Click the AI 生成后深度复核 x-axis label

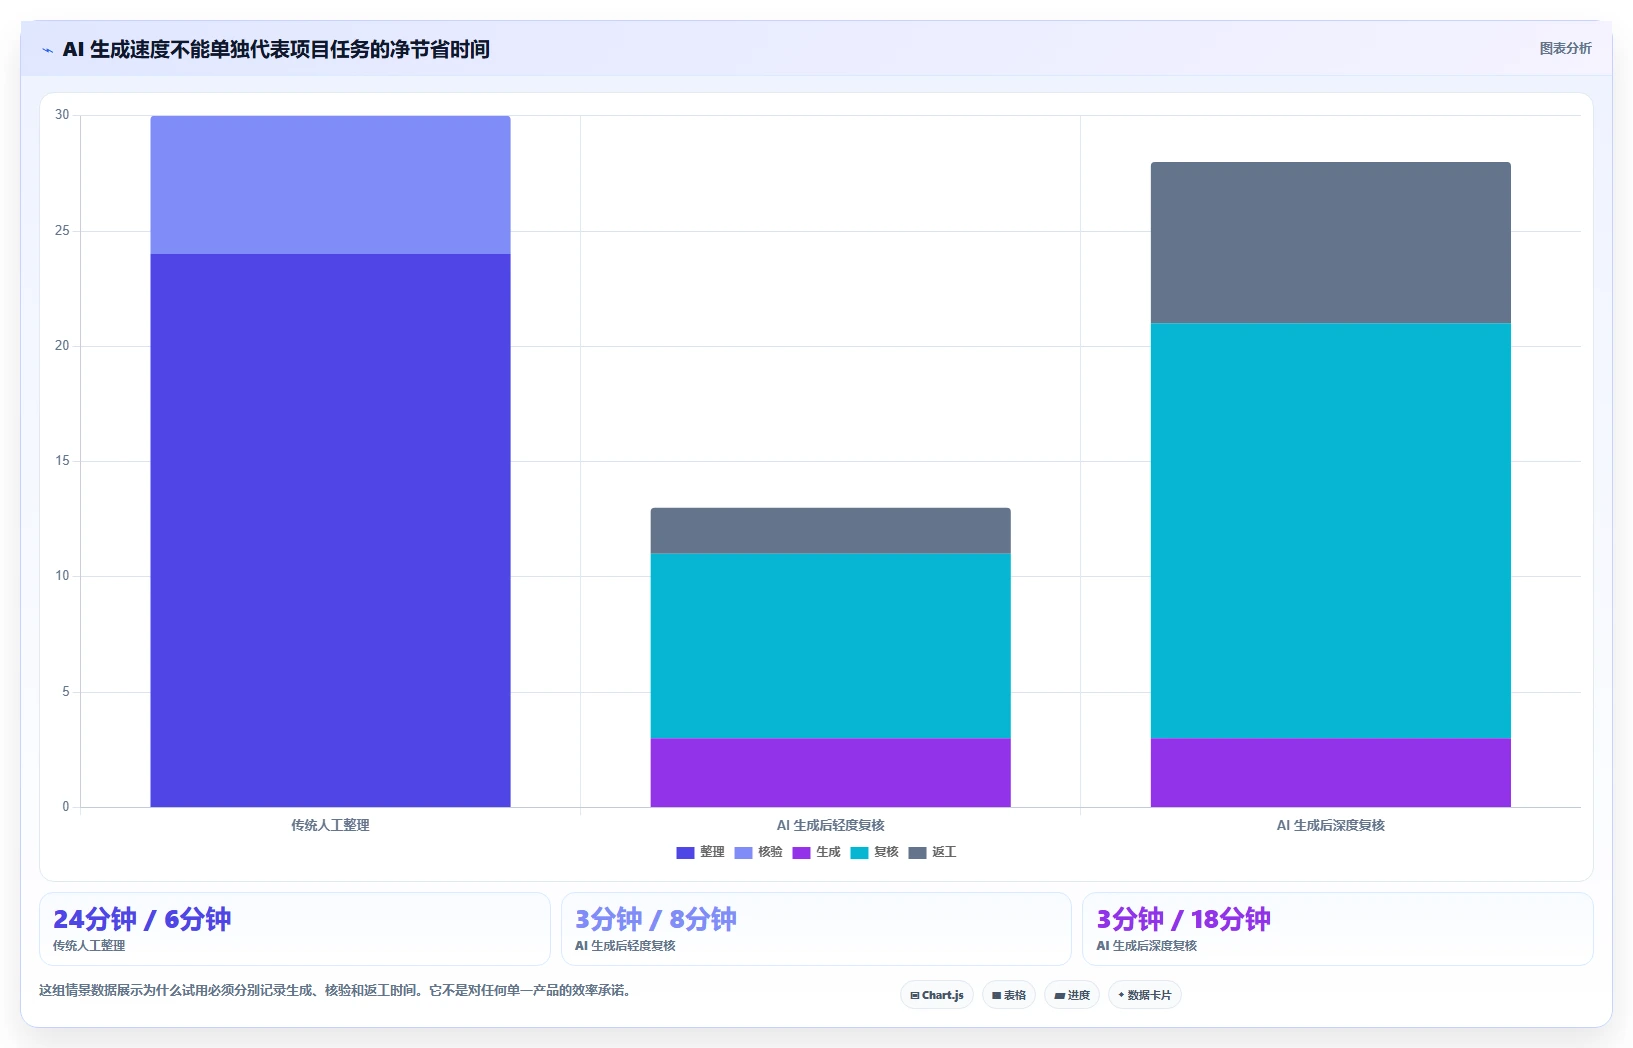coord(1330,825)
